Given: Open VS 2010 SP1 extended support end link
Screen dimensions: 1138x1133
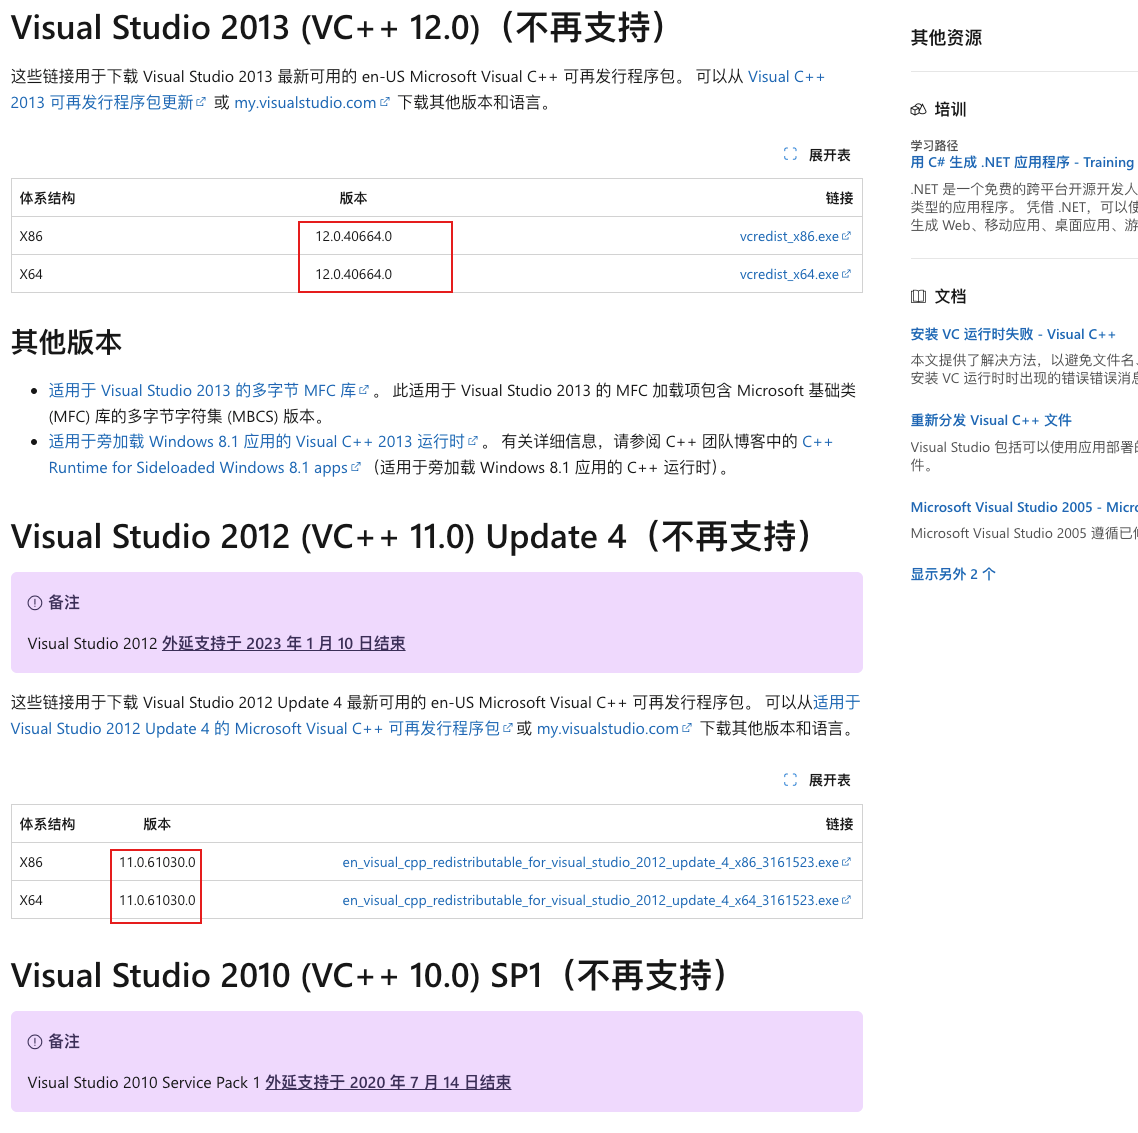Looking at the screenshot, I should tap(388, 1082).
